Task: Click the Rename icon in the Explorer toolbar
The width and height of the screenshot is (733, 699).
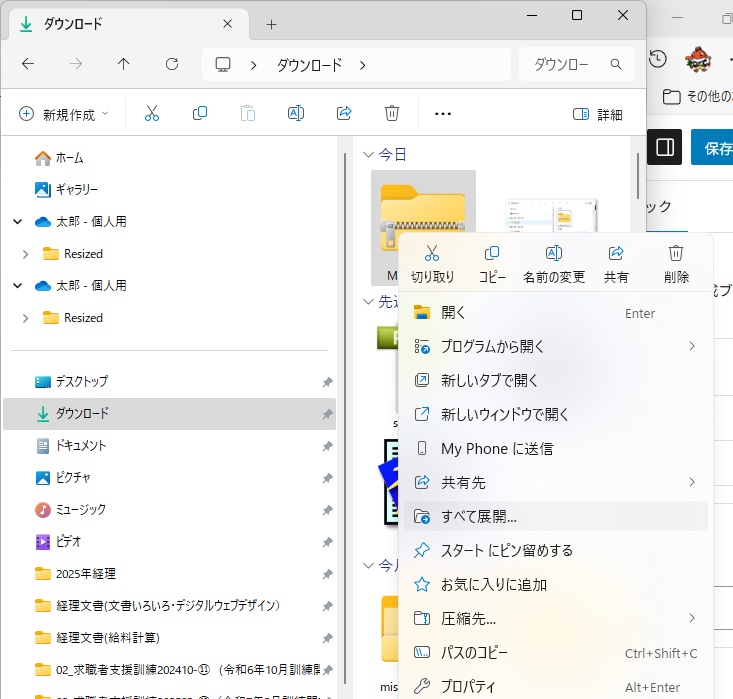Action: (296, 114)
